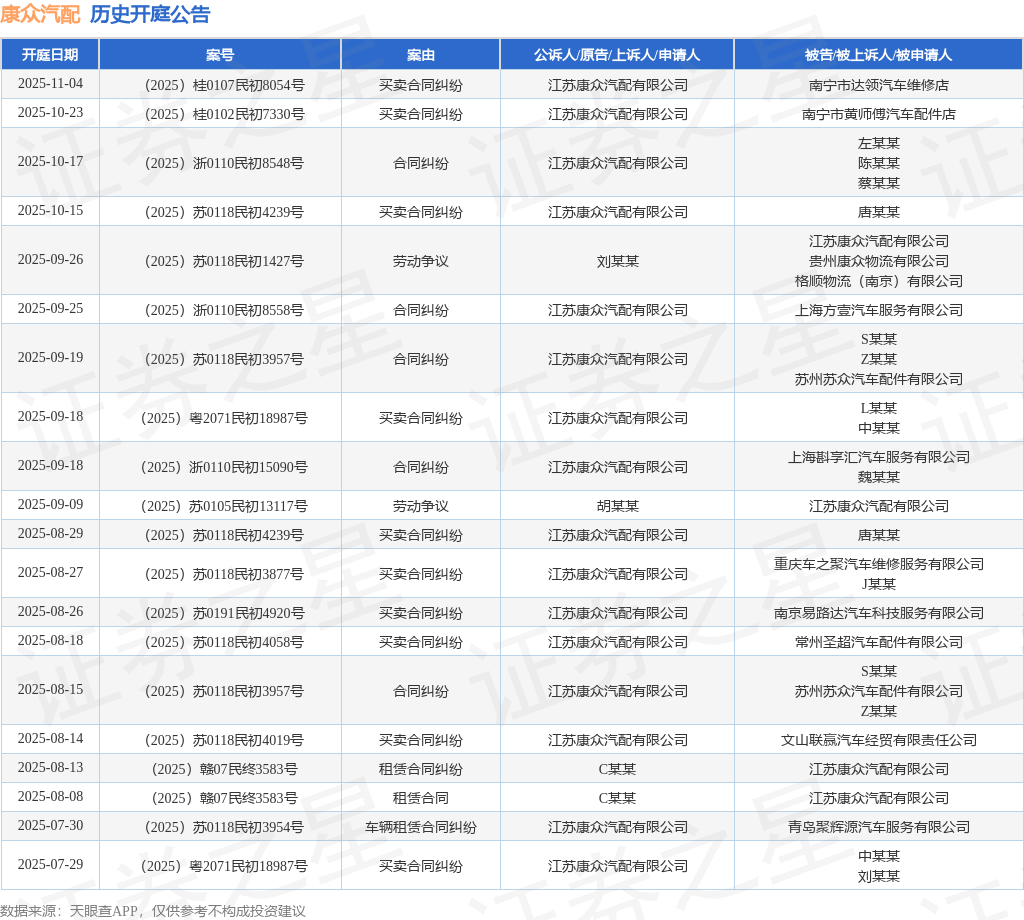The image size is (1024, 920).
Task: Click the 被告/被上诉人/被申请人 column header
Action: (x=878, y=55)
